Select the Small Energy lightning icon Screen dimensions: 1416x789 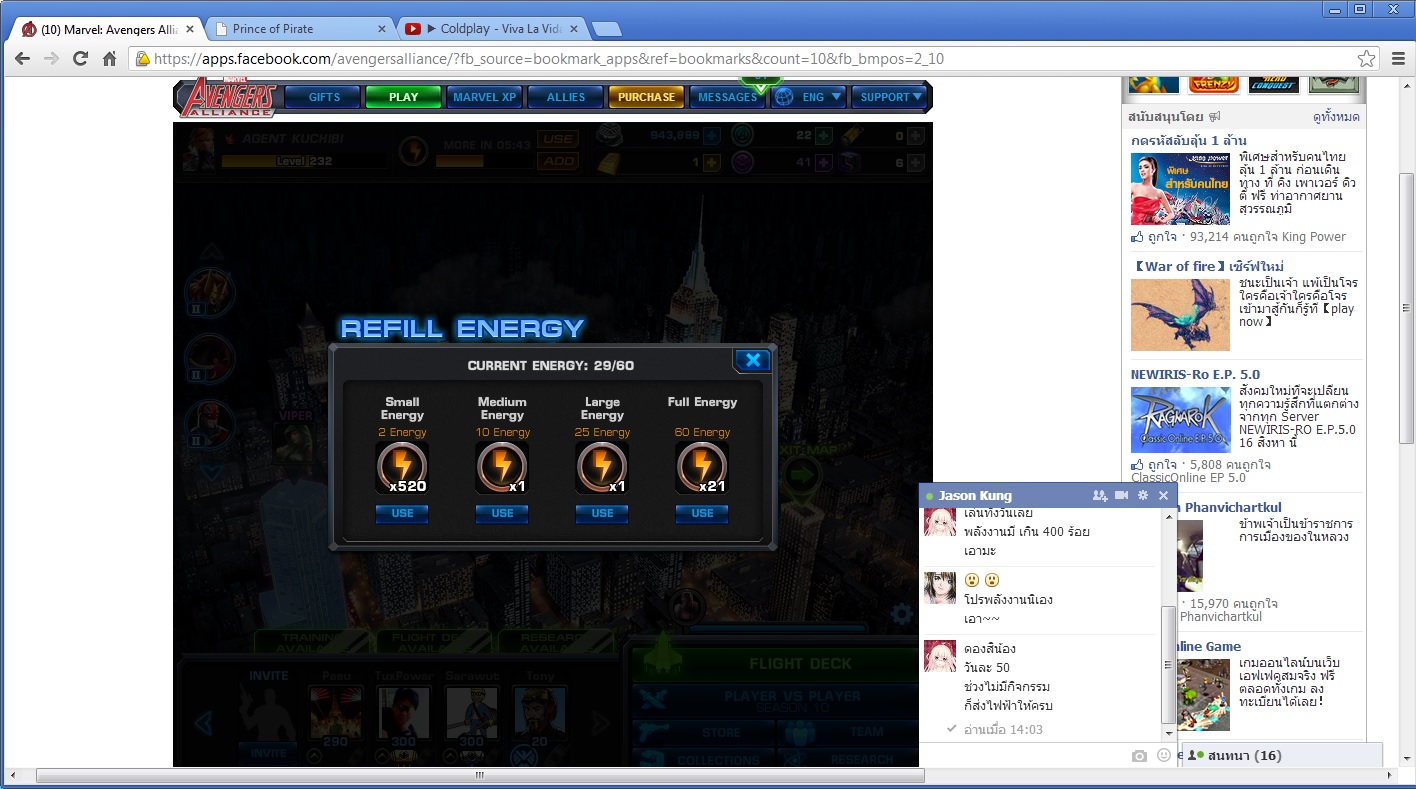pos(402,468)
